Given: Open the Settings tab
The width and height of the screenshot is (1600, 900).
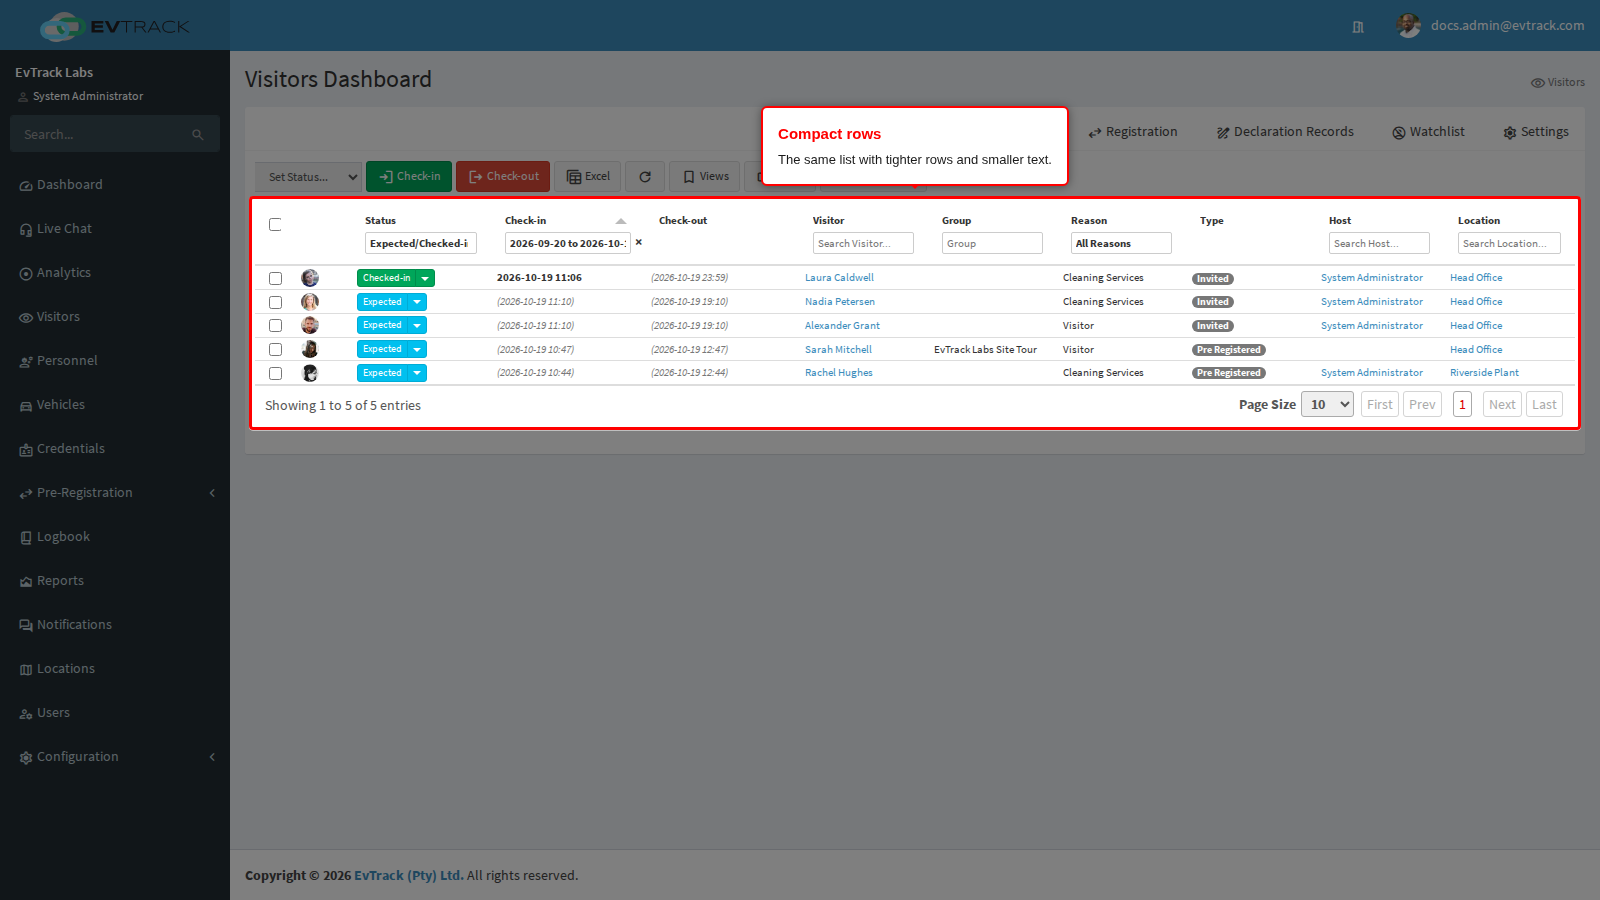Looking at the screenshot, I should 1536,132.
